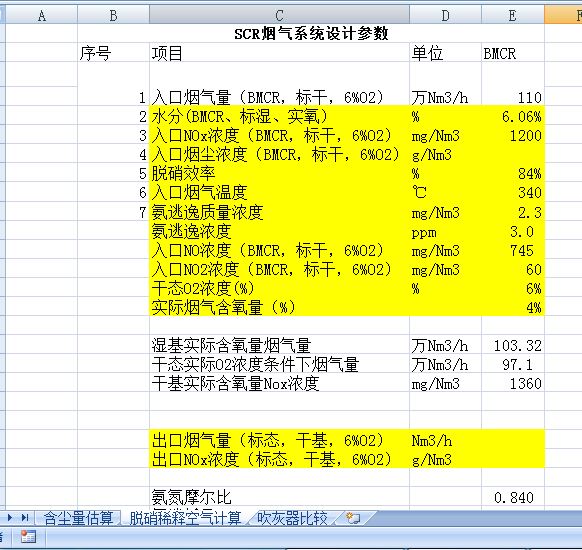Click the 入口烟气量 row label cell

pos(279,97)
